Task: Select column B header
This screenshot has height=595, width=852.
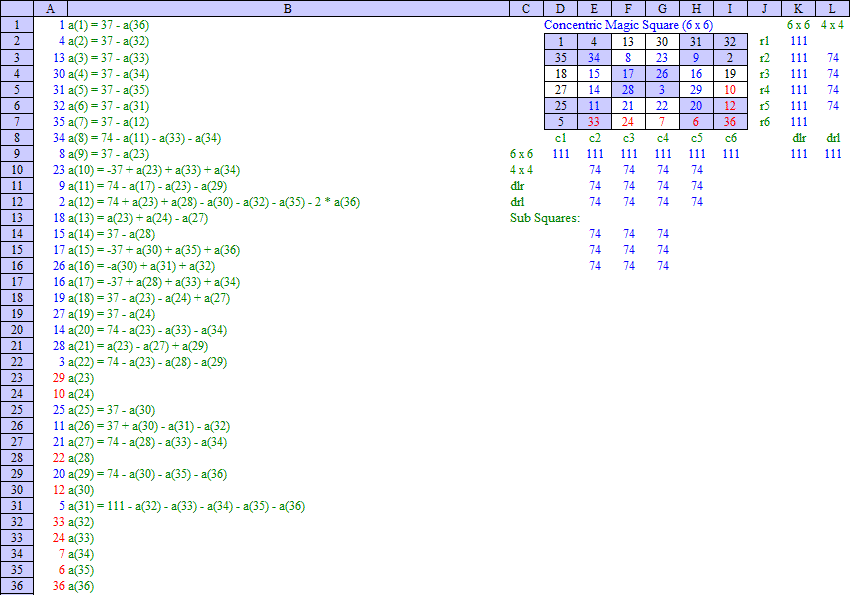Action: coord(288,8)
